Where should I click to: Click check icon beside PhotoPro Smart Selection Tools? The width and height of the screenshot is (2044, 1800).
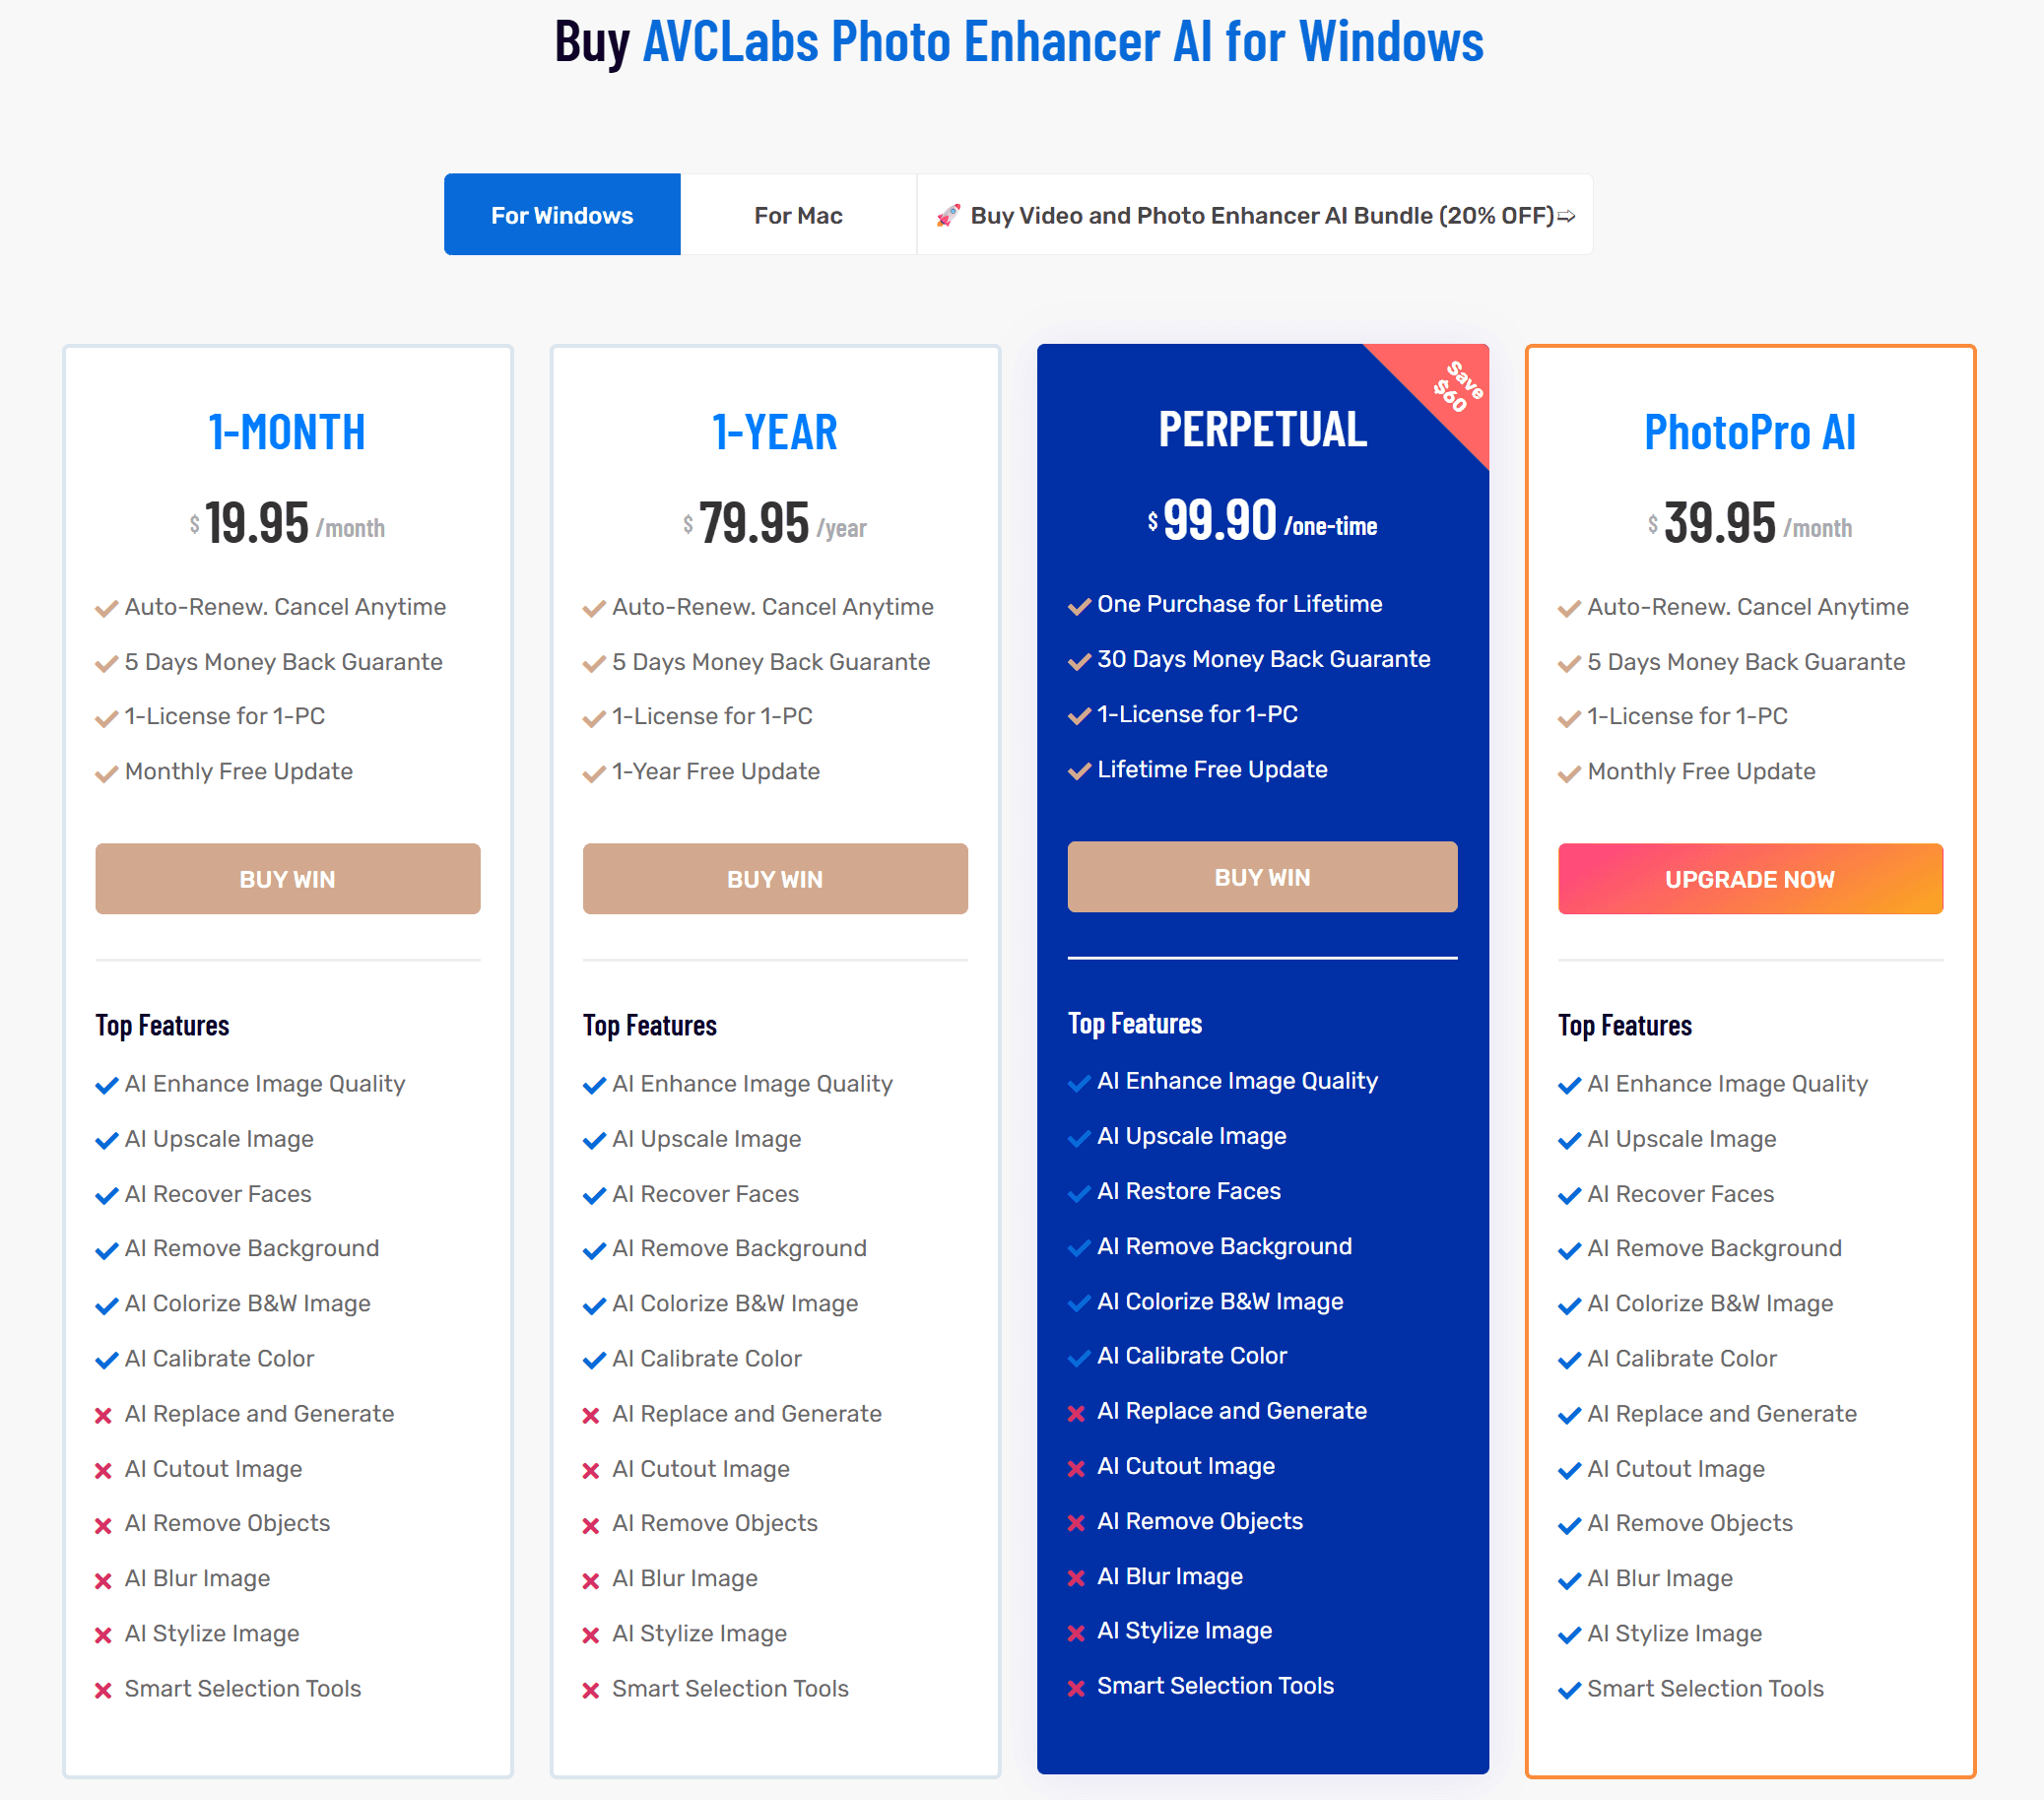point(1569,1691)
